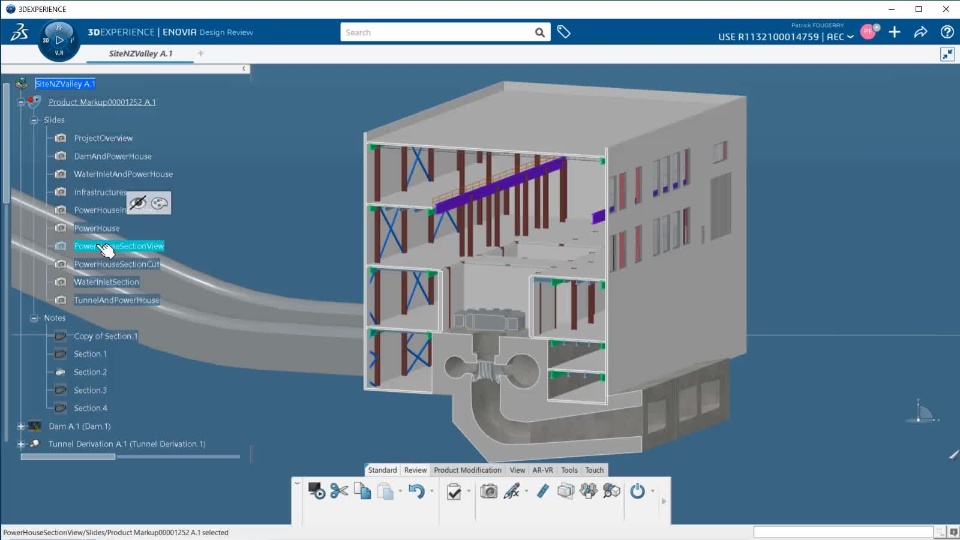Select the SiteNZValley A.1 document tab

tap(141, 54)
